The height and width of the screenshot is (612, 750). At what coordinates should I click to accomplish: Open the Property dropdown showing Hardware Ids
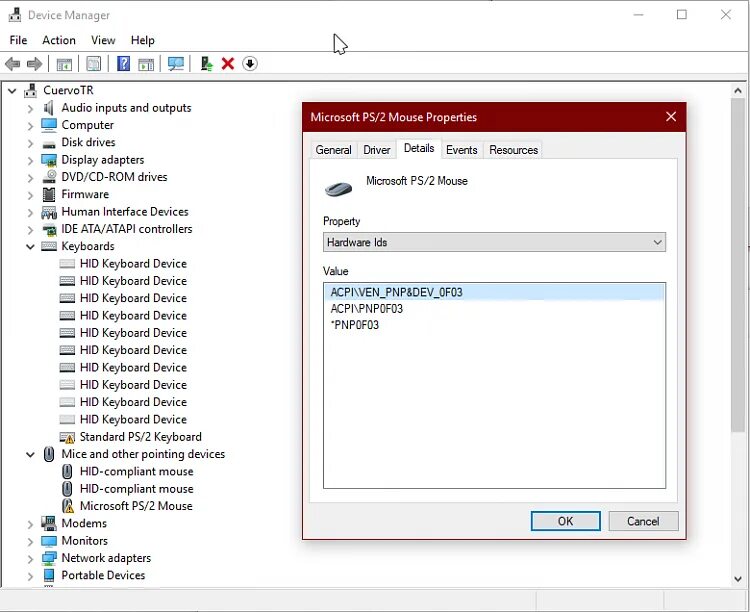click(x=494, y=242)
